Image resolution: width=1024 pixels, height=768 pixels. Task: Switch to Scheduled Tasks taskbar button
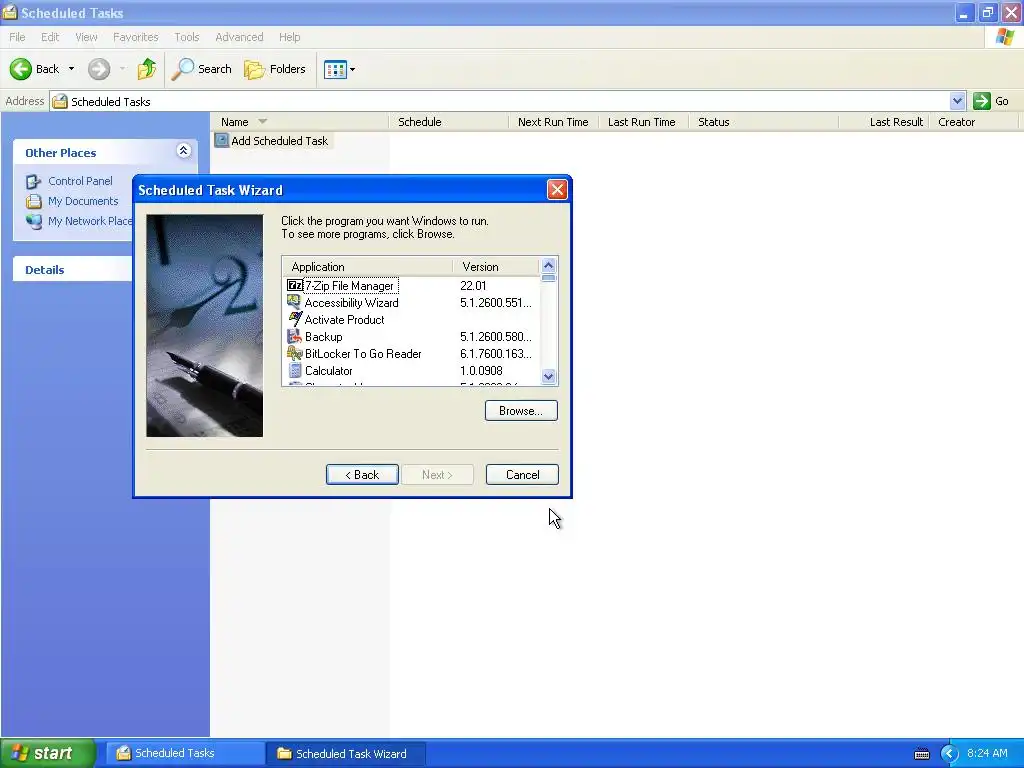185,754
